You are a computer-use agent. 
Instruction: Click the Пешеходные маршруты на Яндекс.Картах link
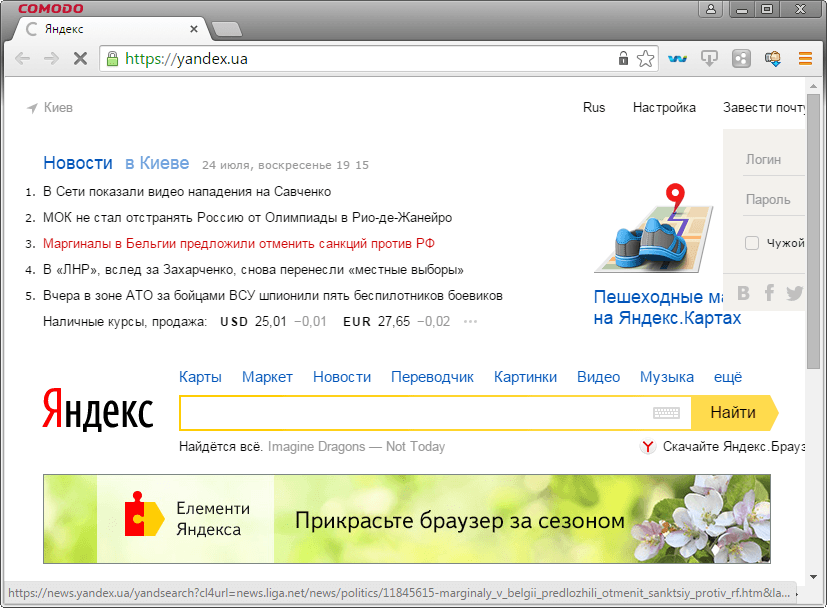pyautogui.click(x=667, y=307)
